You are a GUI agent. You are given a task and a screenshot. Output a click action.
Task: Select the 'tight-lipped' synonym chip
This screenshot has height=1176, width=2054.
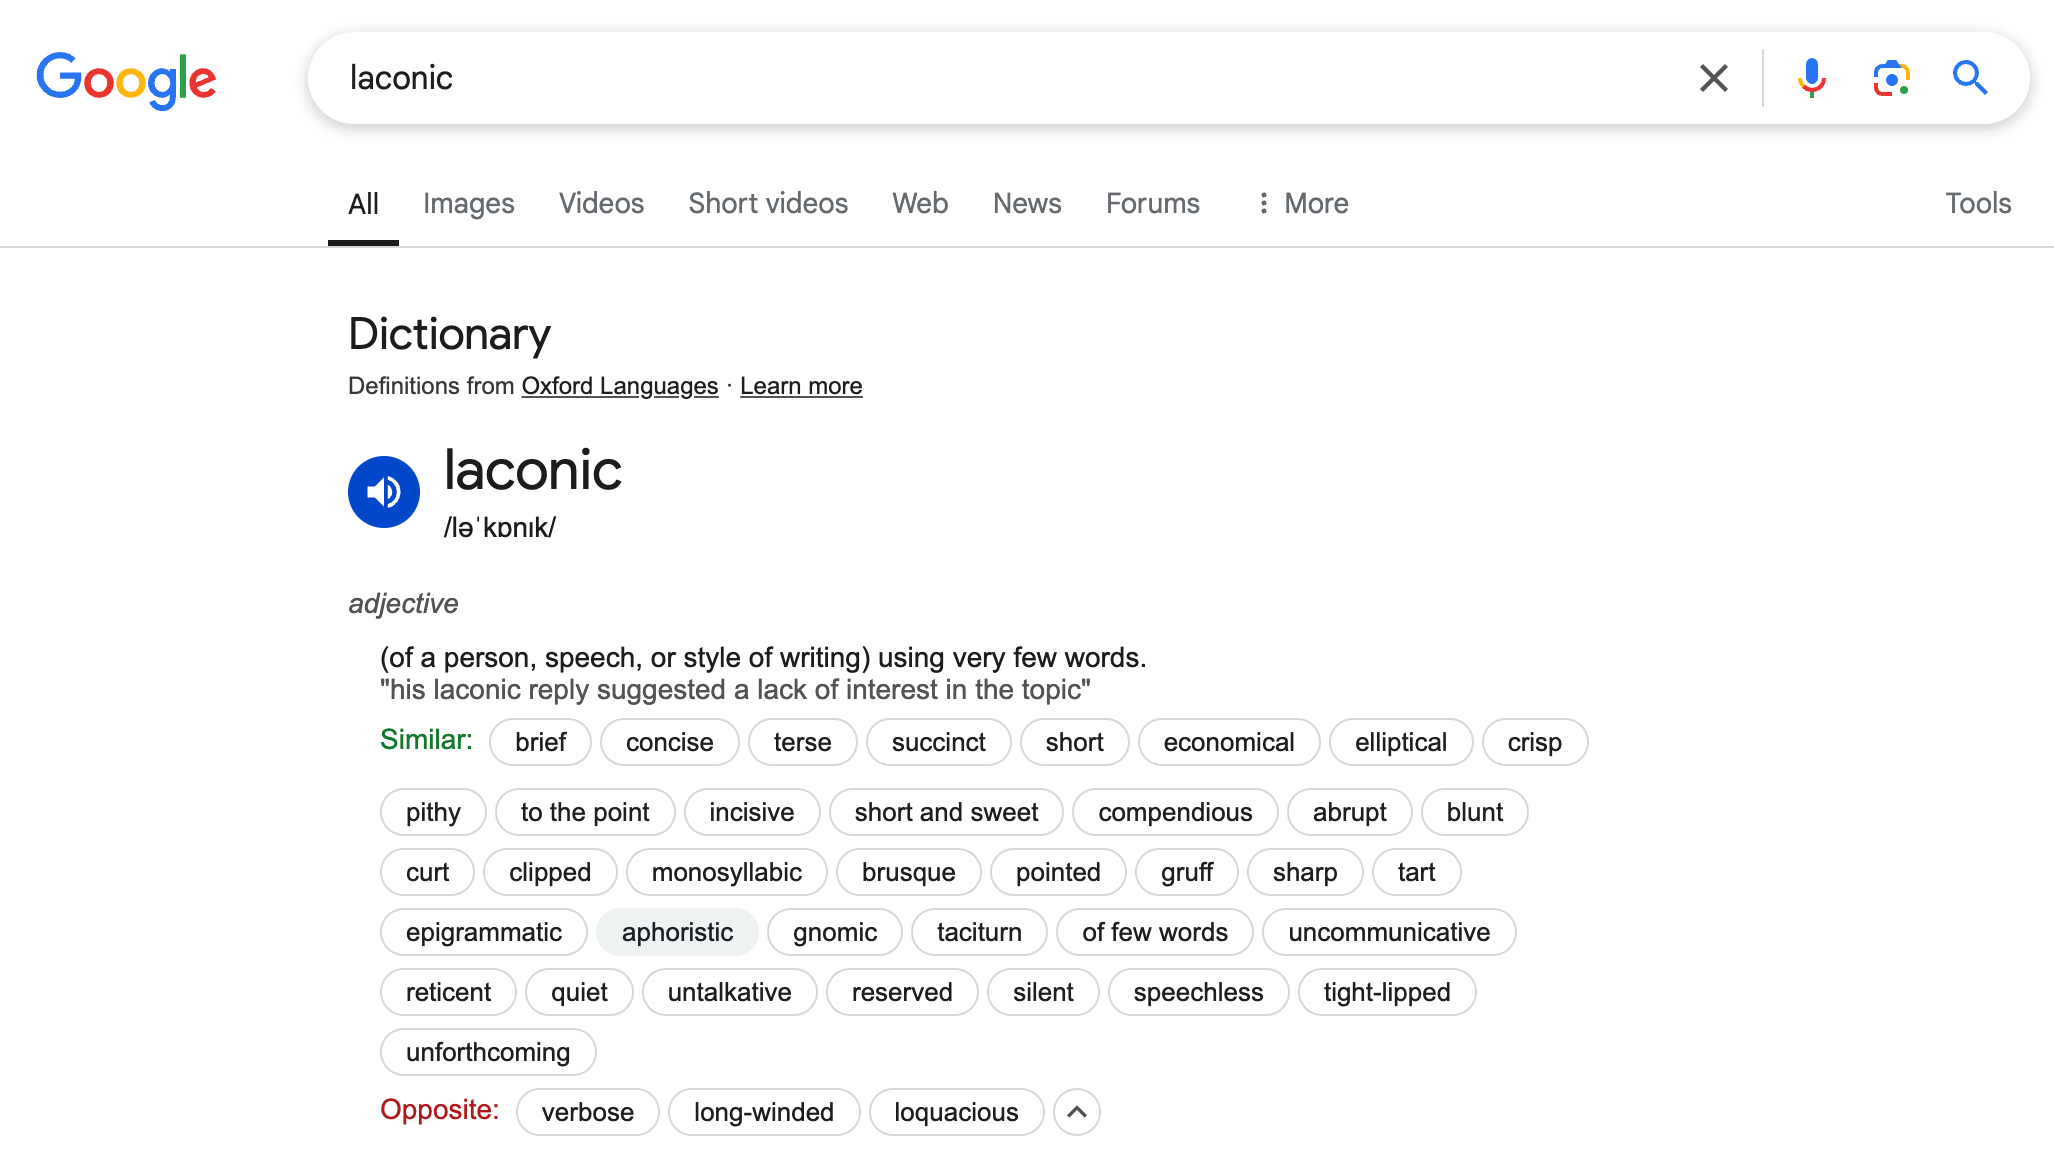point(1386,992)
